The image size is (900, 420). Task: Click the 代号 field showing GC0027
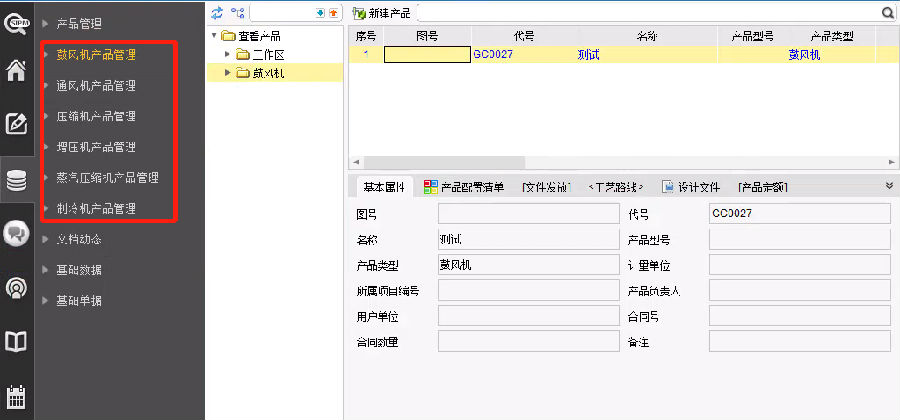coord(800,214)
